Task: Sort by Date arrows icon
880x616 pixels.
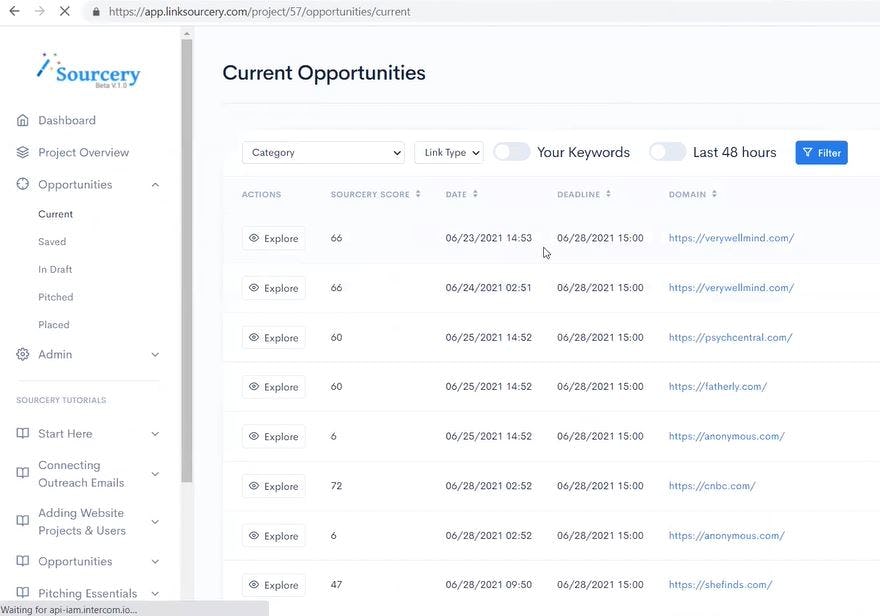Action: pyautogui.click(x=475, y=194)
